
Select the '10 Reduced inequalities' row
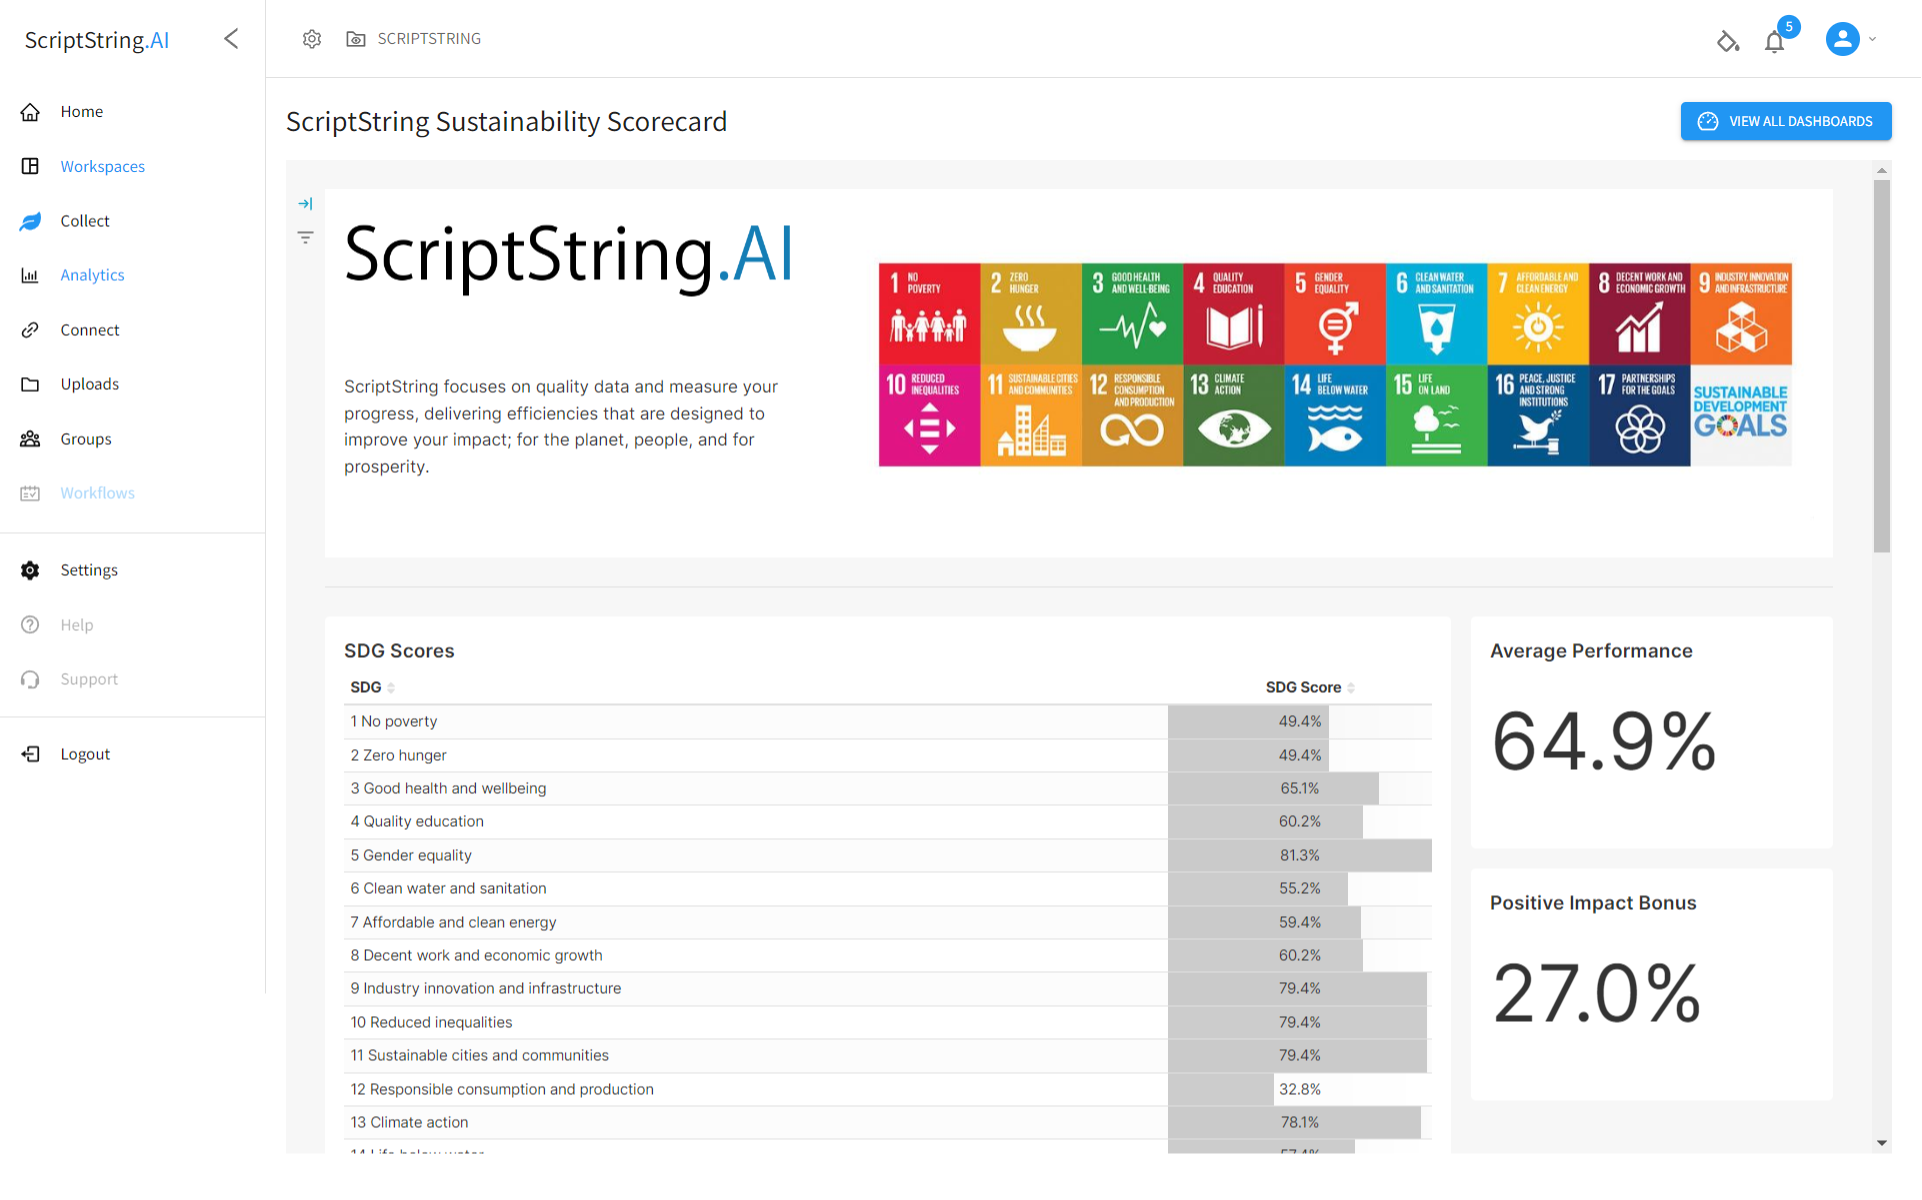pos(888,1023)
